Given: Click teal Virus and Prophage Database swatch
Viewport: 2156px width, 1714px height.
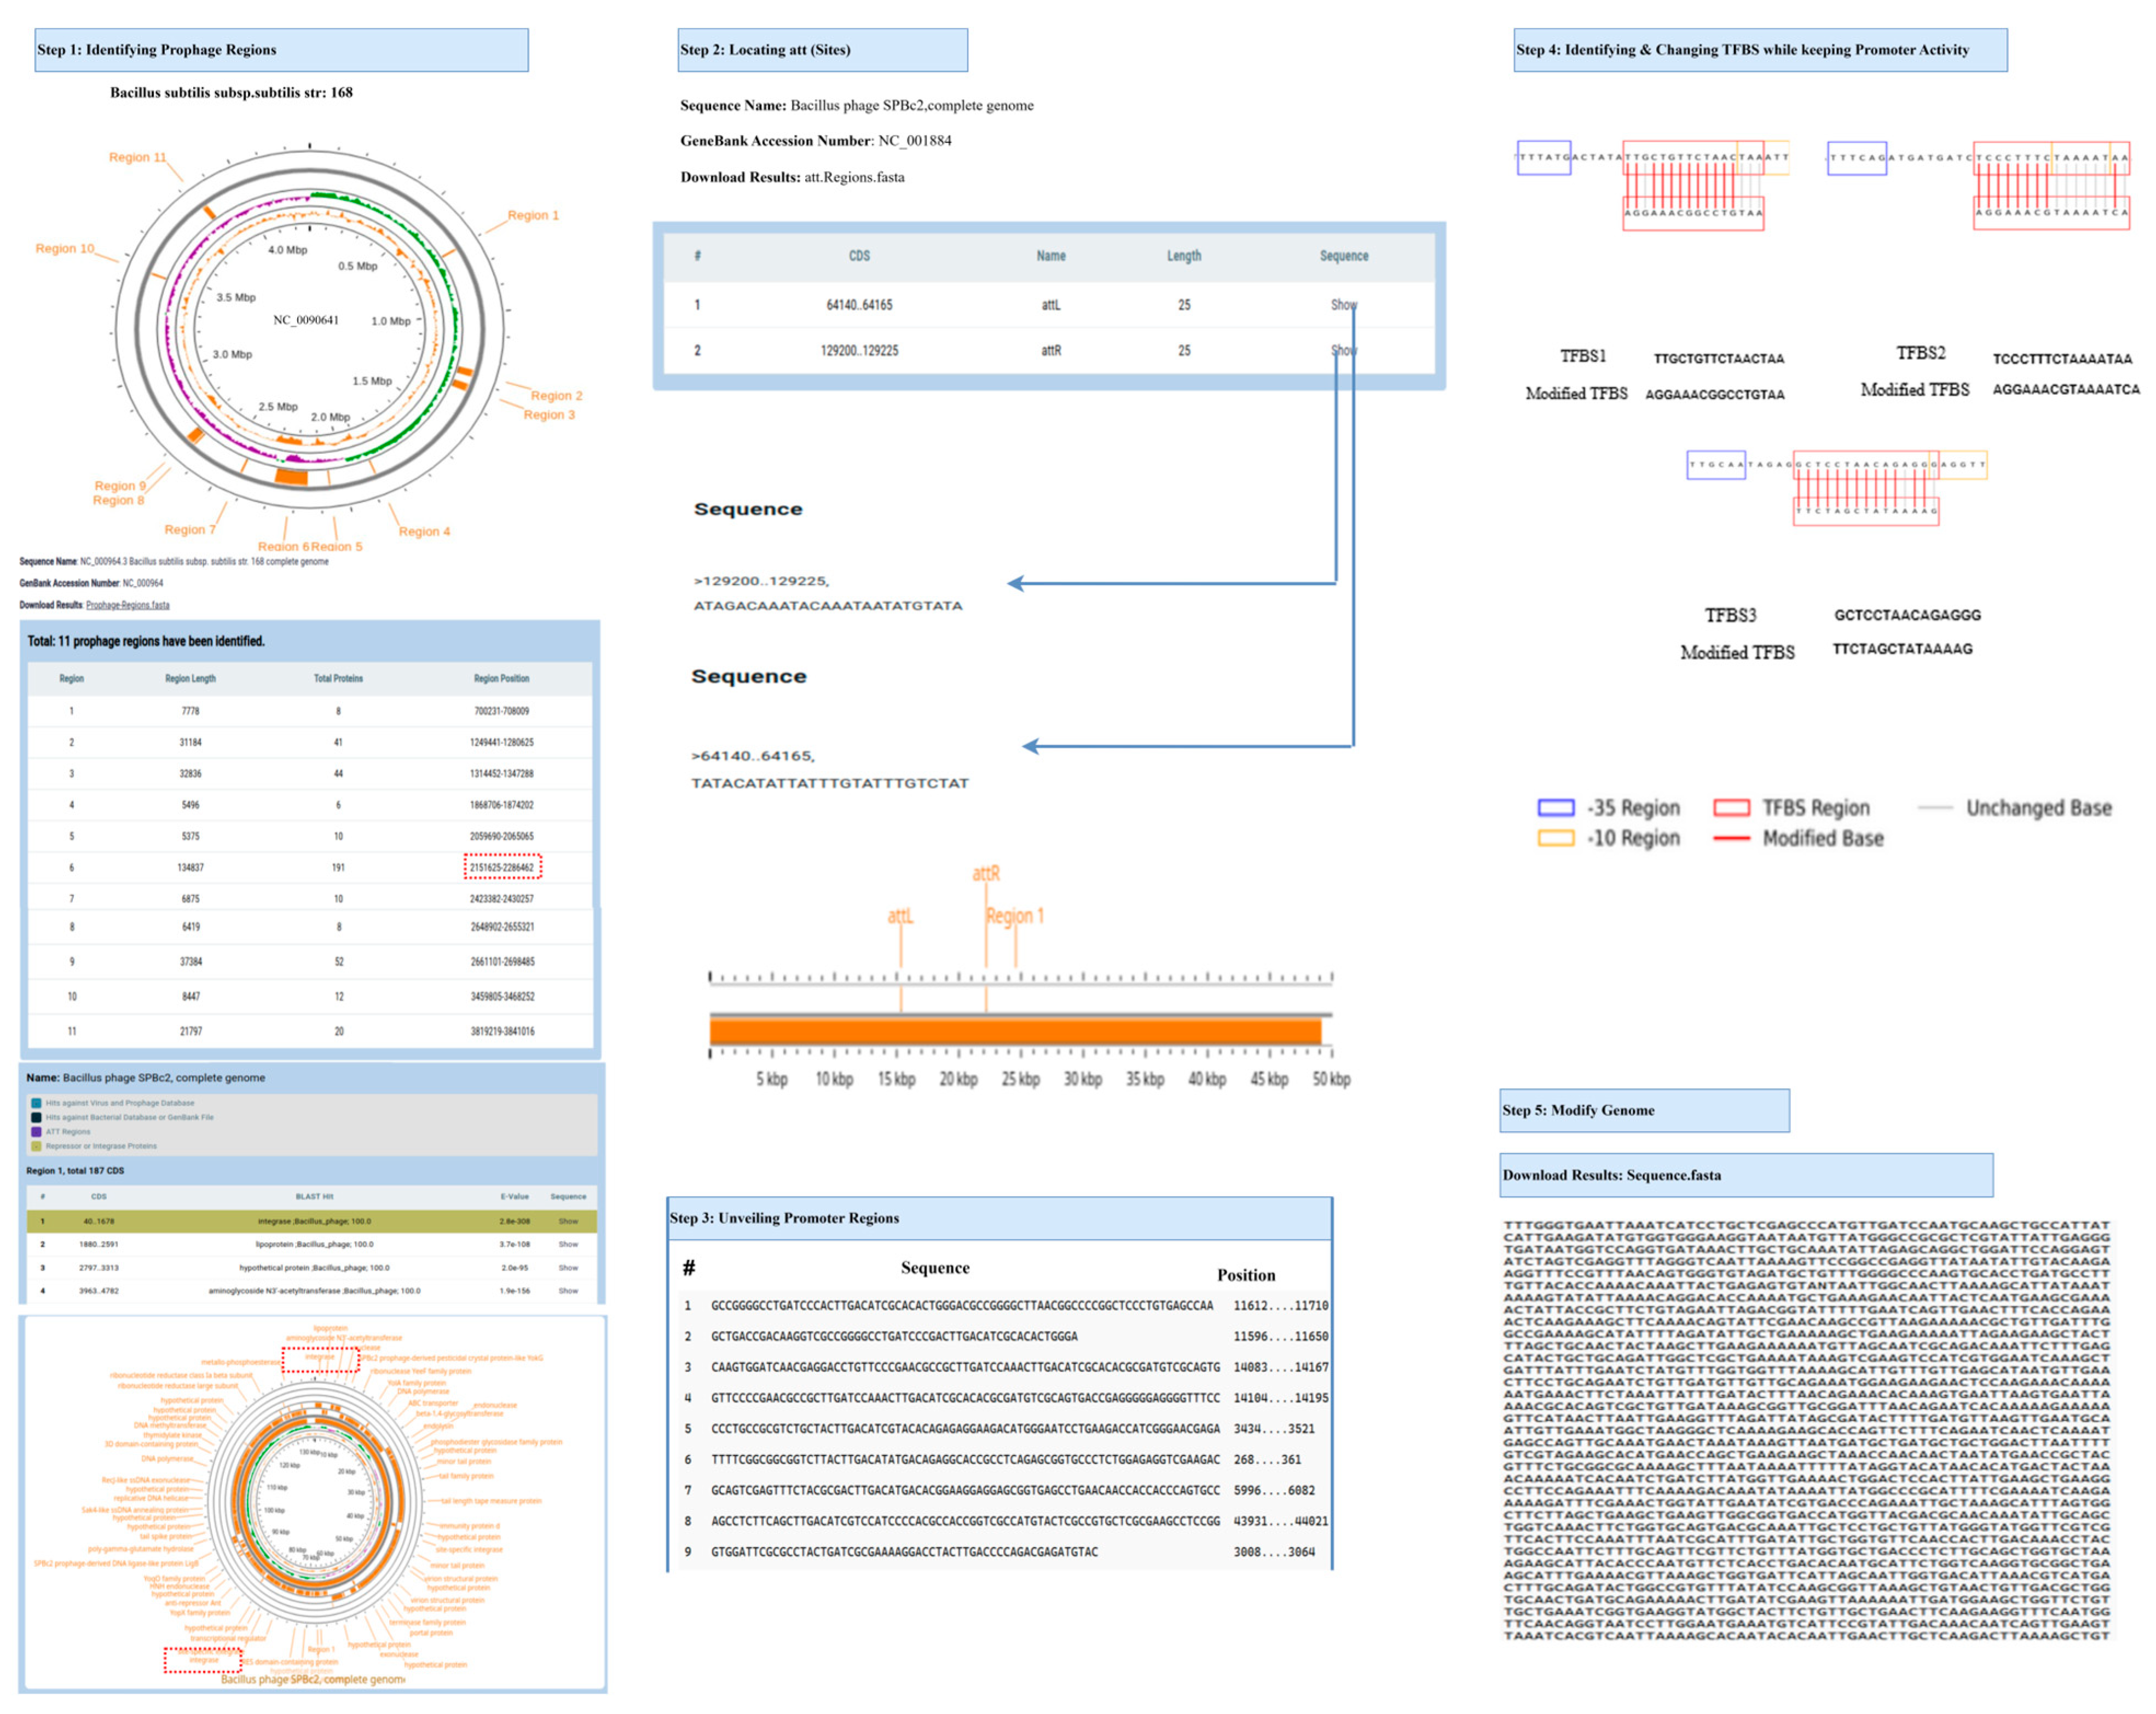Looking at the screenshot, I should click(x=36, y=1103).
